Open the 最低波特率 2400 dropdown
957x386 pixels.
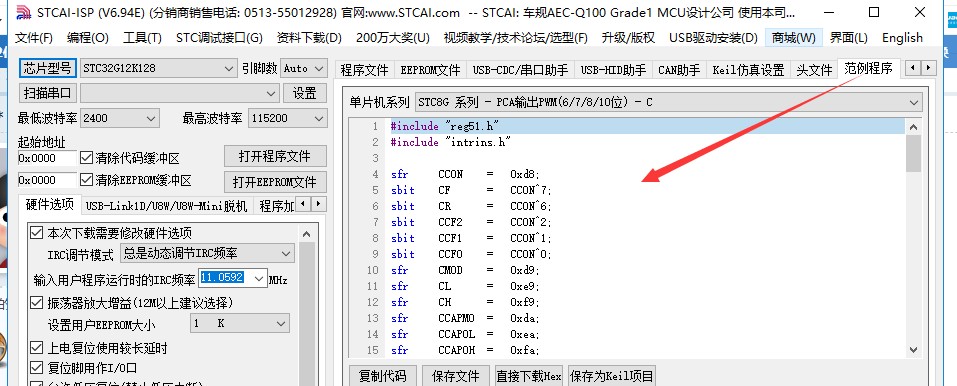coord(120,118)
